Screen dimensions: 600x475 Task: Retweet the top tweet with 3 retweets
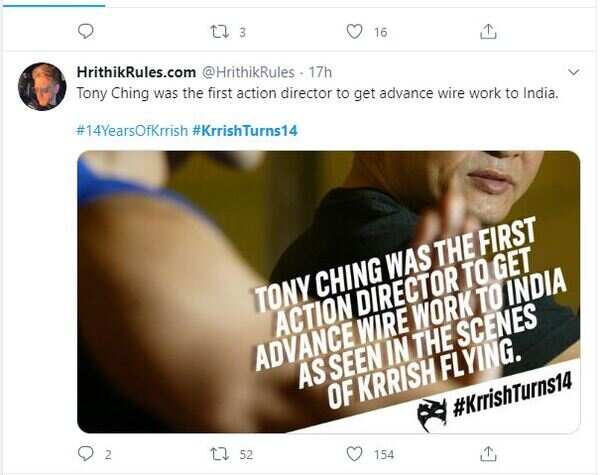point(219,32)
